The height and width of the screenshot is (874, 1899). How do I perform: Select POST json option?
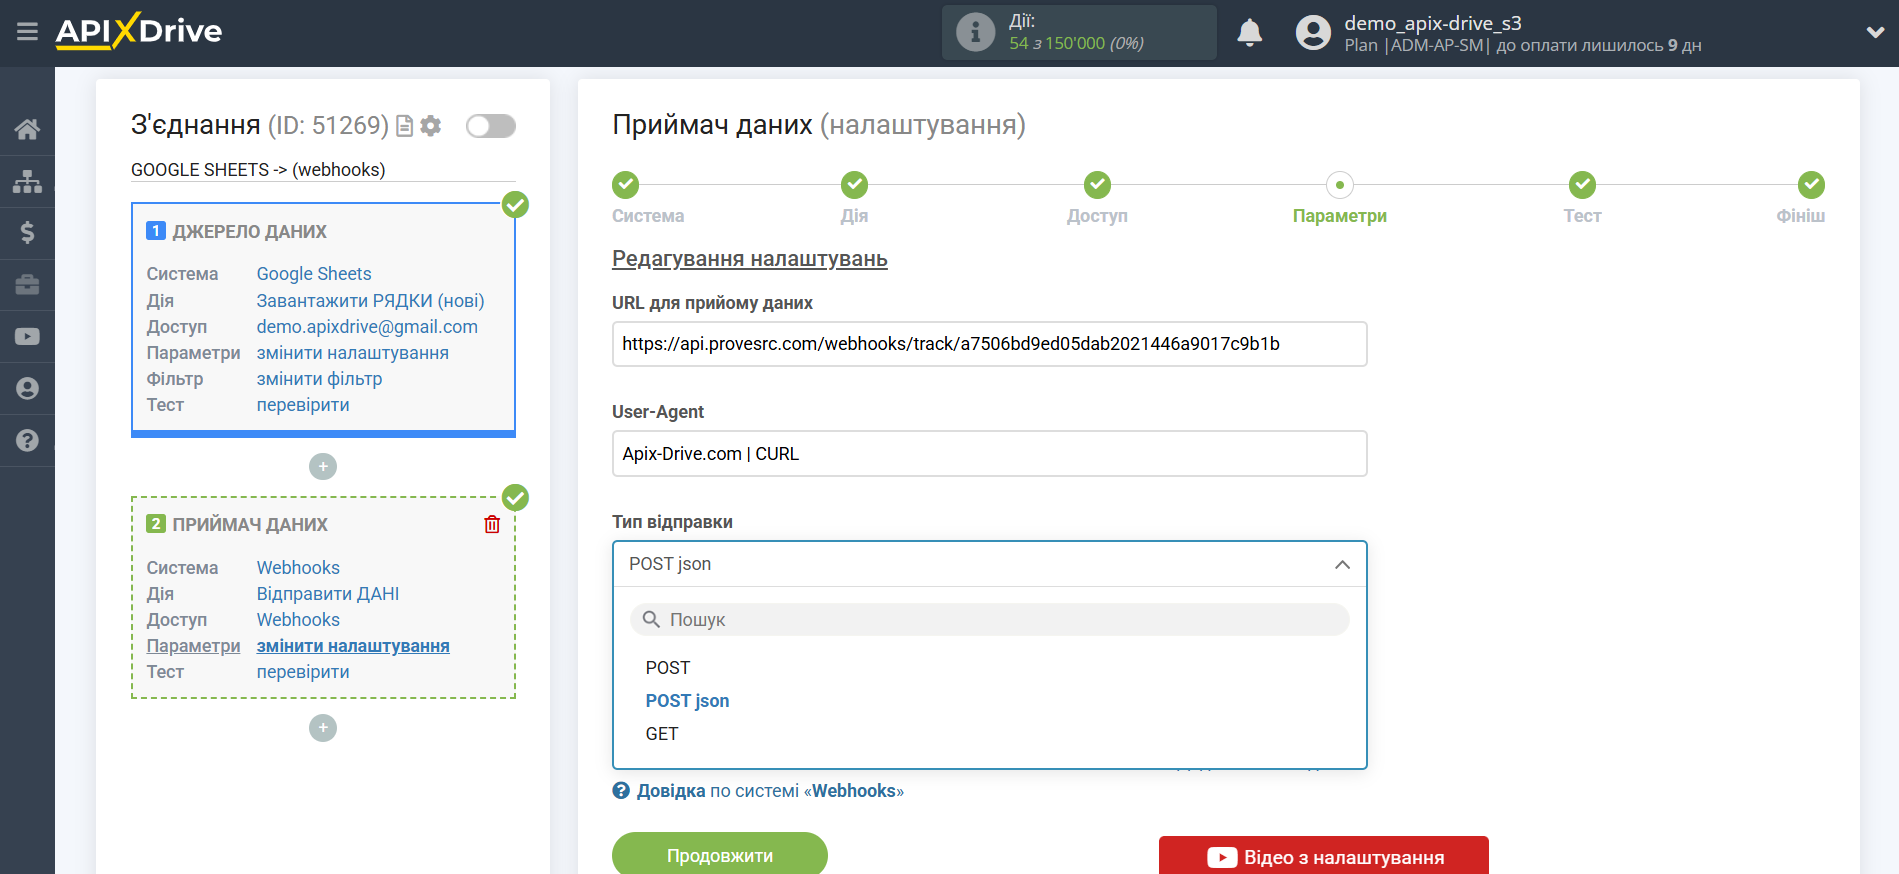coord(687,701)
